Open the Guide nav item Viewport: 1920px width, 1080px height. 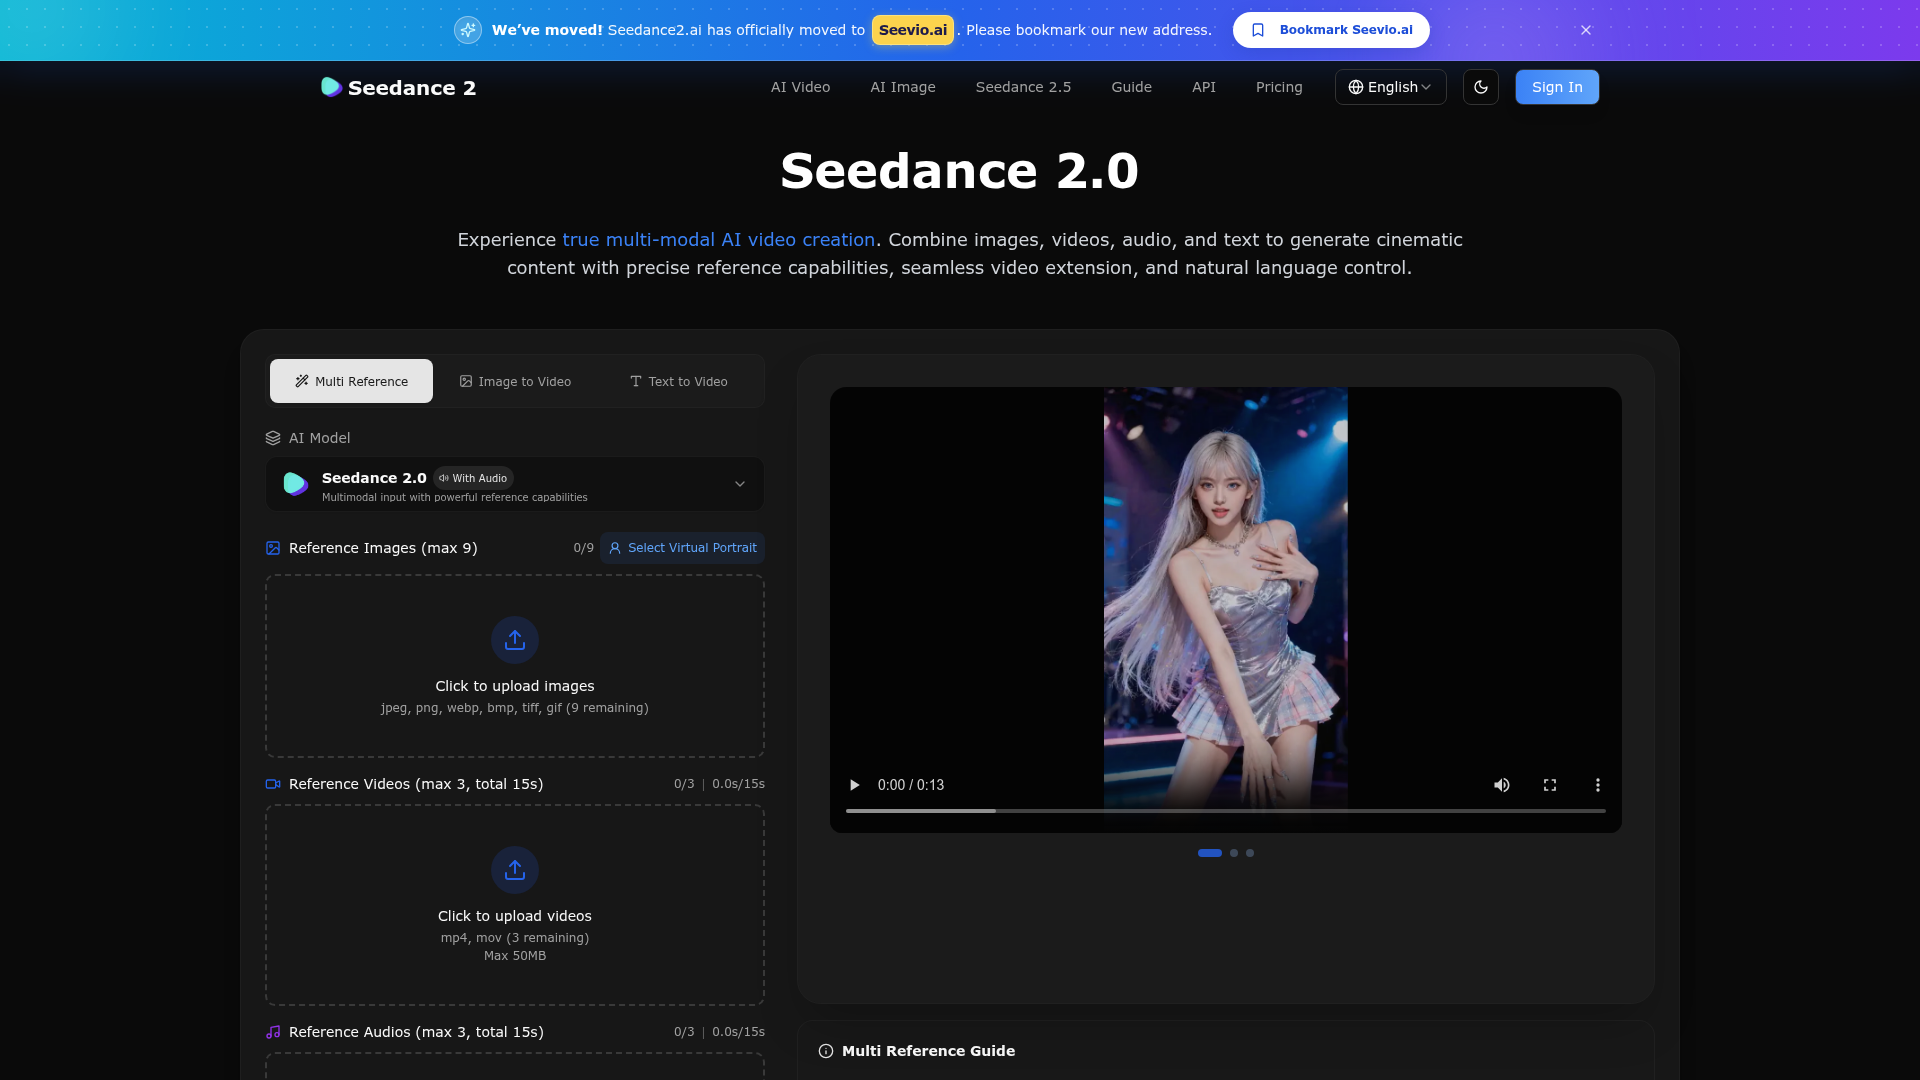(x=1131, y=87)
